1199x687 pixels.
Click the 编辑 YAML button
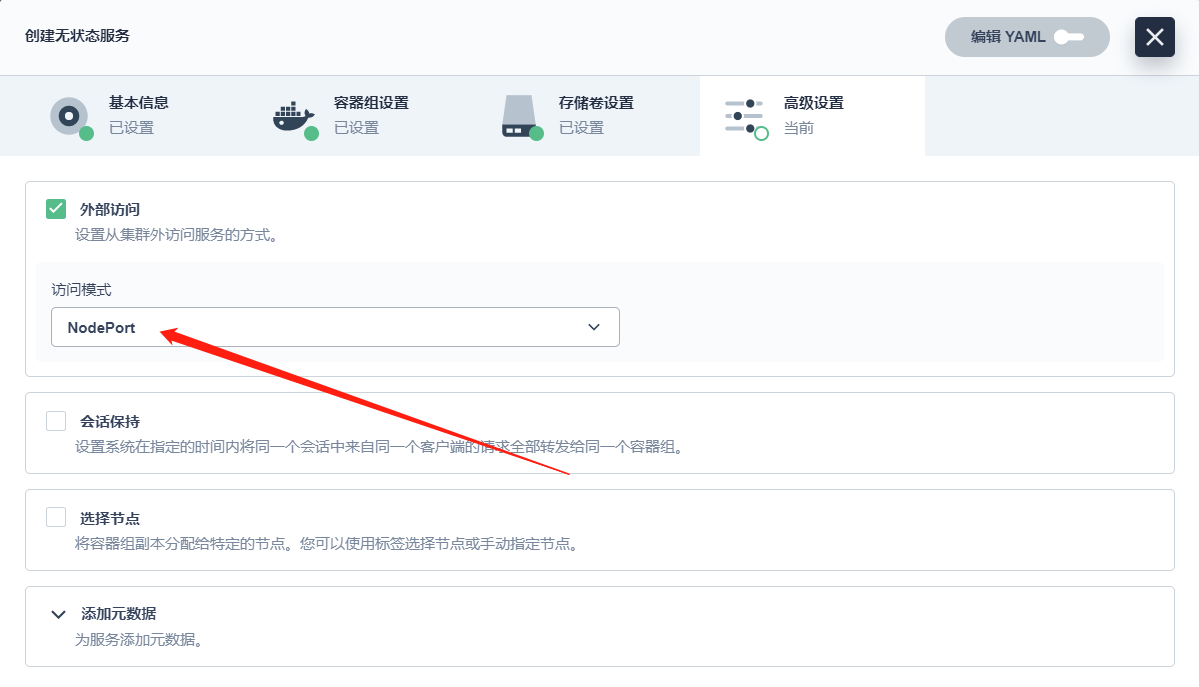[1026, 36]
